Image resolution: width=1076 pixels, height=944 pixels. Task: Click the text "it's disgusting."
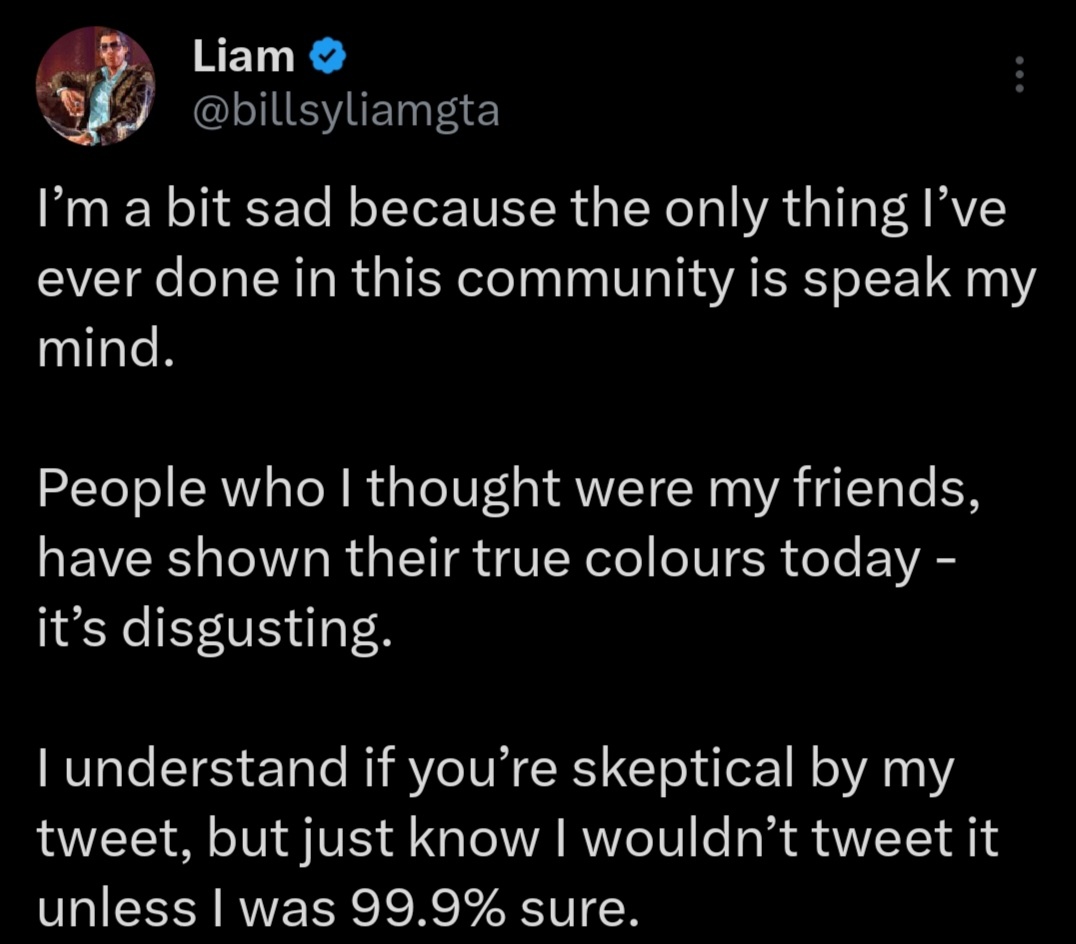tap(215, 630)
